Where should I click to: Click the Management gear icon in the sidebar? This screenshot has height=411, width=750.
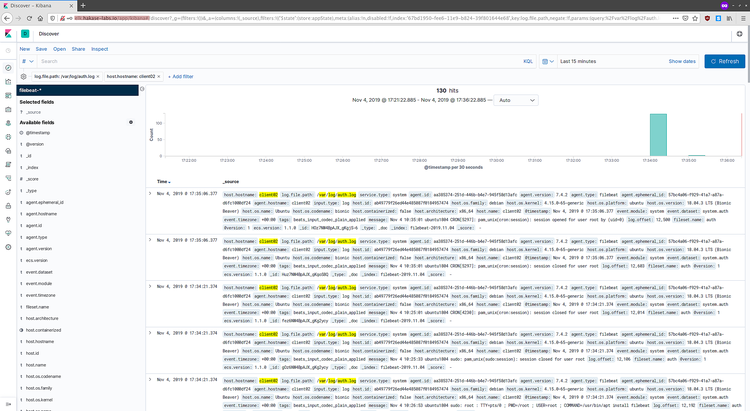8,247
